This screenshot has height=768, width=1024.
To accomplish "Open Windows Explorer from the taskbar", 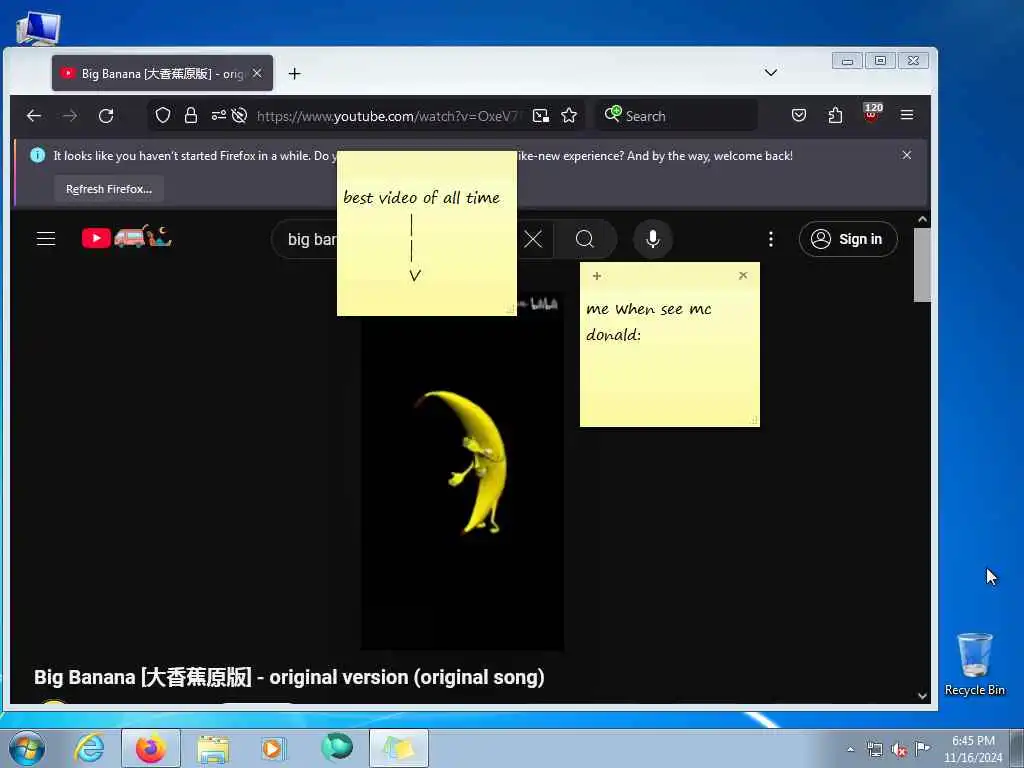I will (x=213, y=749).
